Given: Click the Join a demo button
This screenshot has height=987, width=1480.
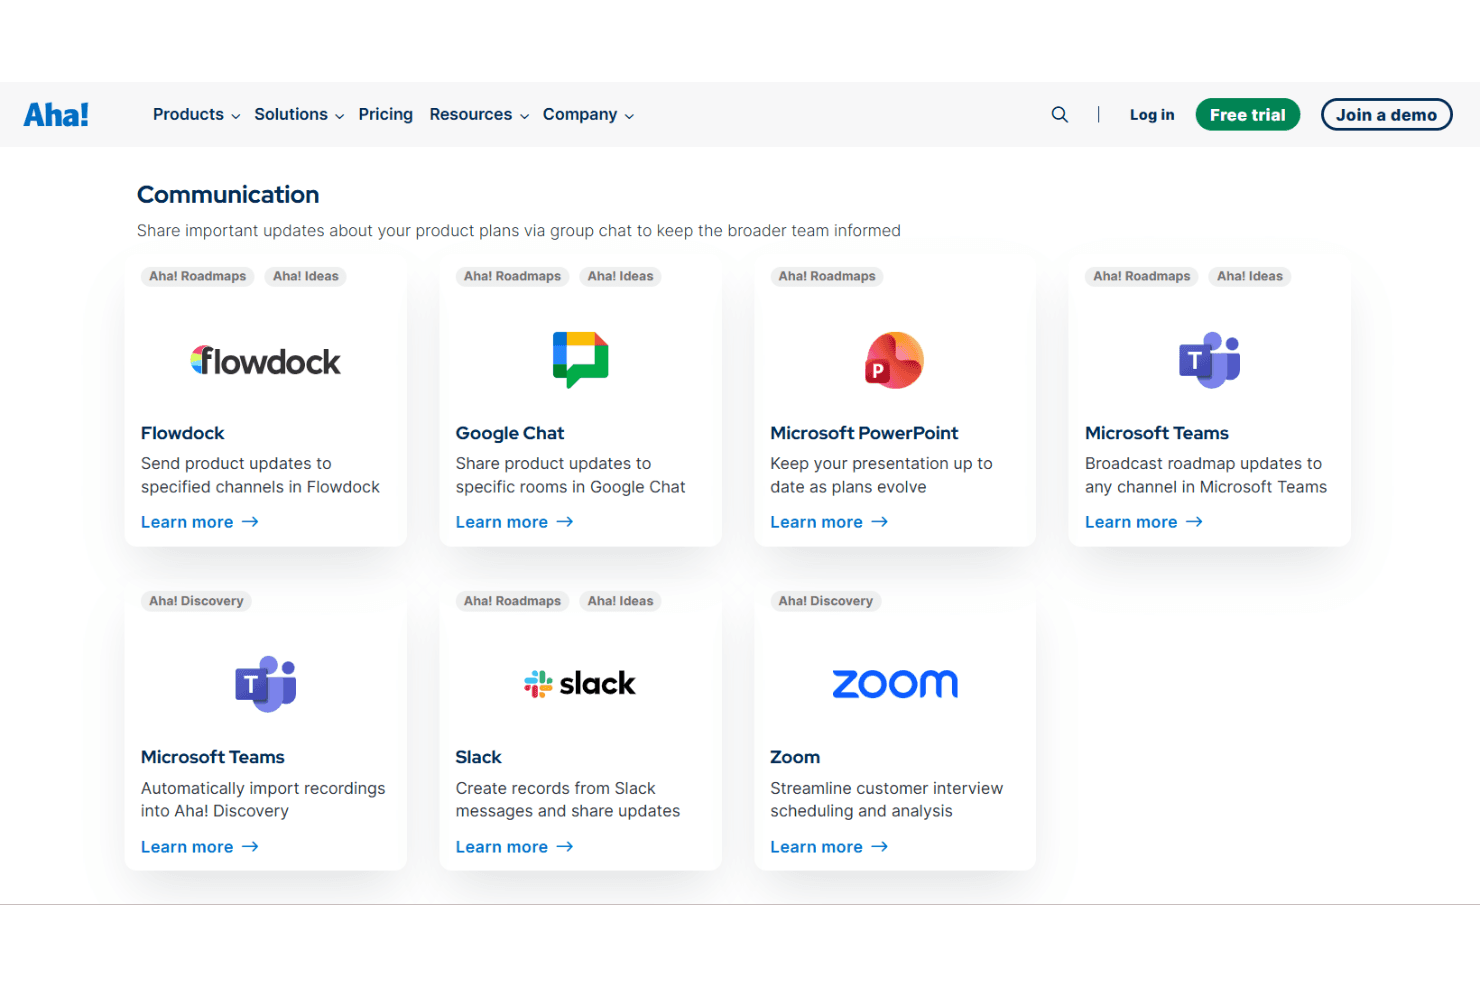Looking at the screenshot, I should click(x=1386, y=115).
